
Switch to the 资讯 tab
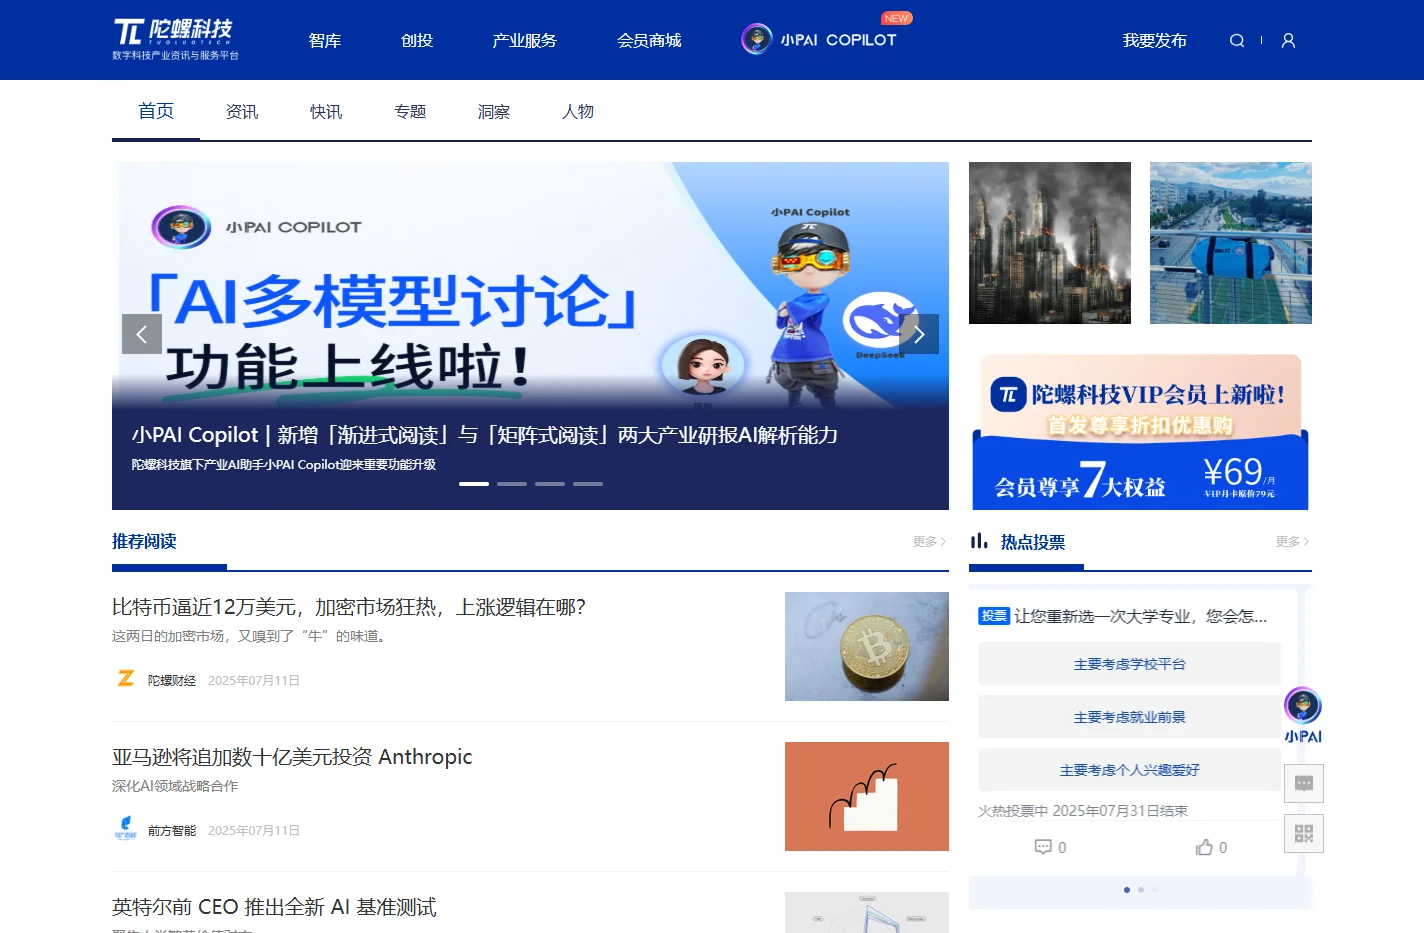242,111
